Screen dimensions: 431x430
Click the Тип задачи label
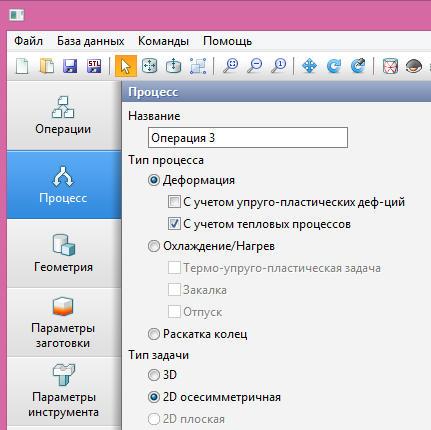pos(159,355)
